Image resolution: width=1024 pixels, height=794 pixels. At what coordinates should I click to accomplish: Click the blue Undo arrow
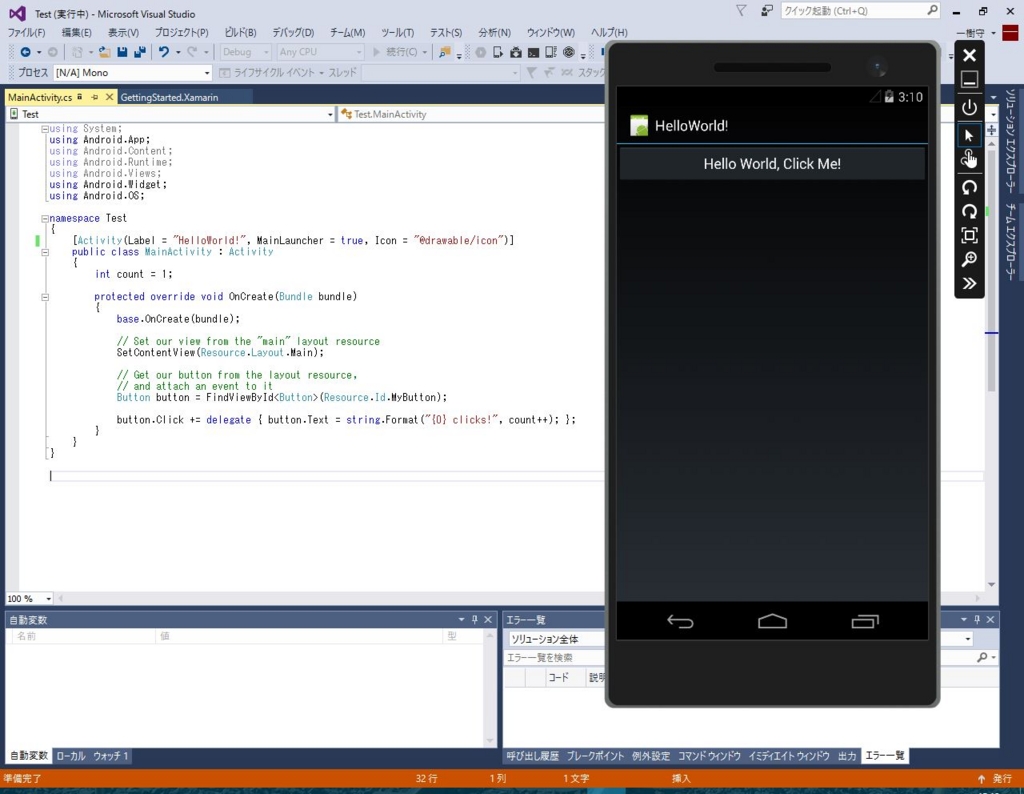click(163, 52)
